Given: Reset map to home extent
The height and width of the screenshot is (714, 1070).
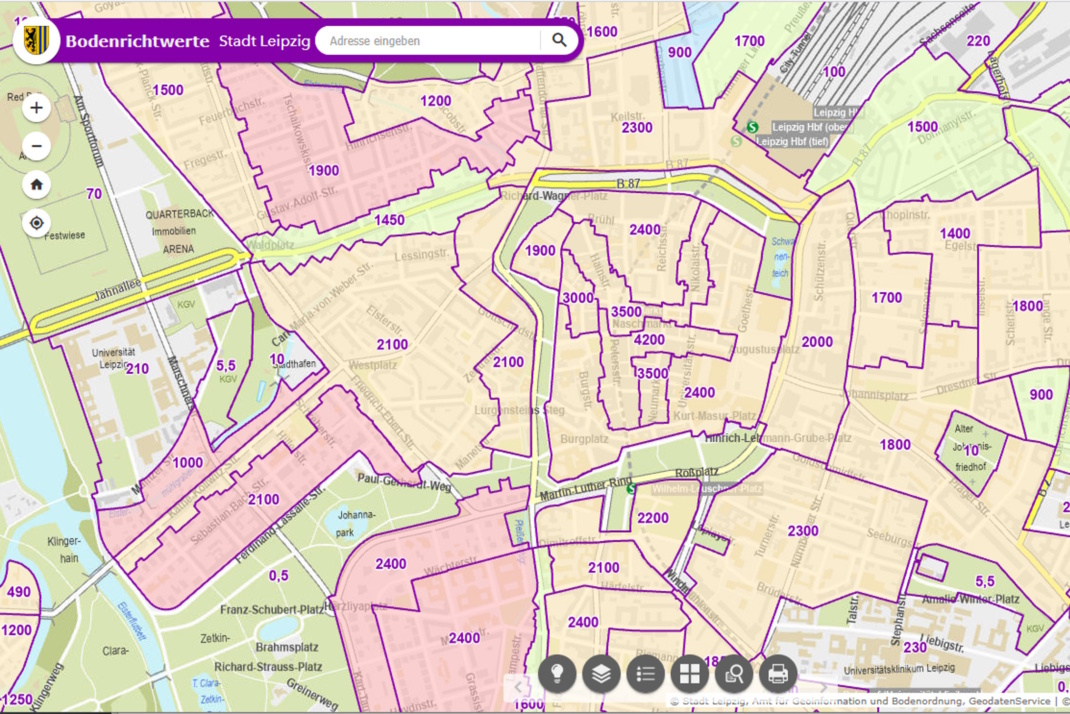Looking at the screenshot, I should tap(37, 184).
